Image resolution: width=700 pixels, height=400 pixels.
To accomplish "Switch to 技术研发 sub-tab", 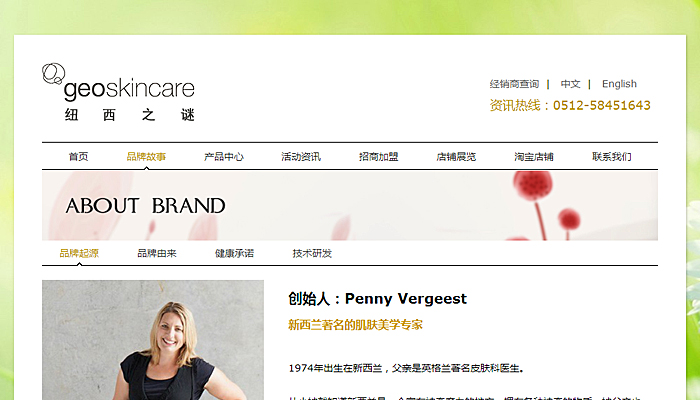I will (312, 254).
